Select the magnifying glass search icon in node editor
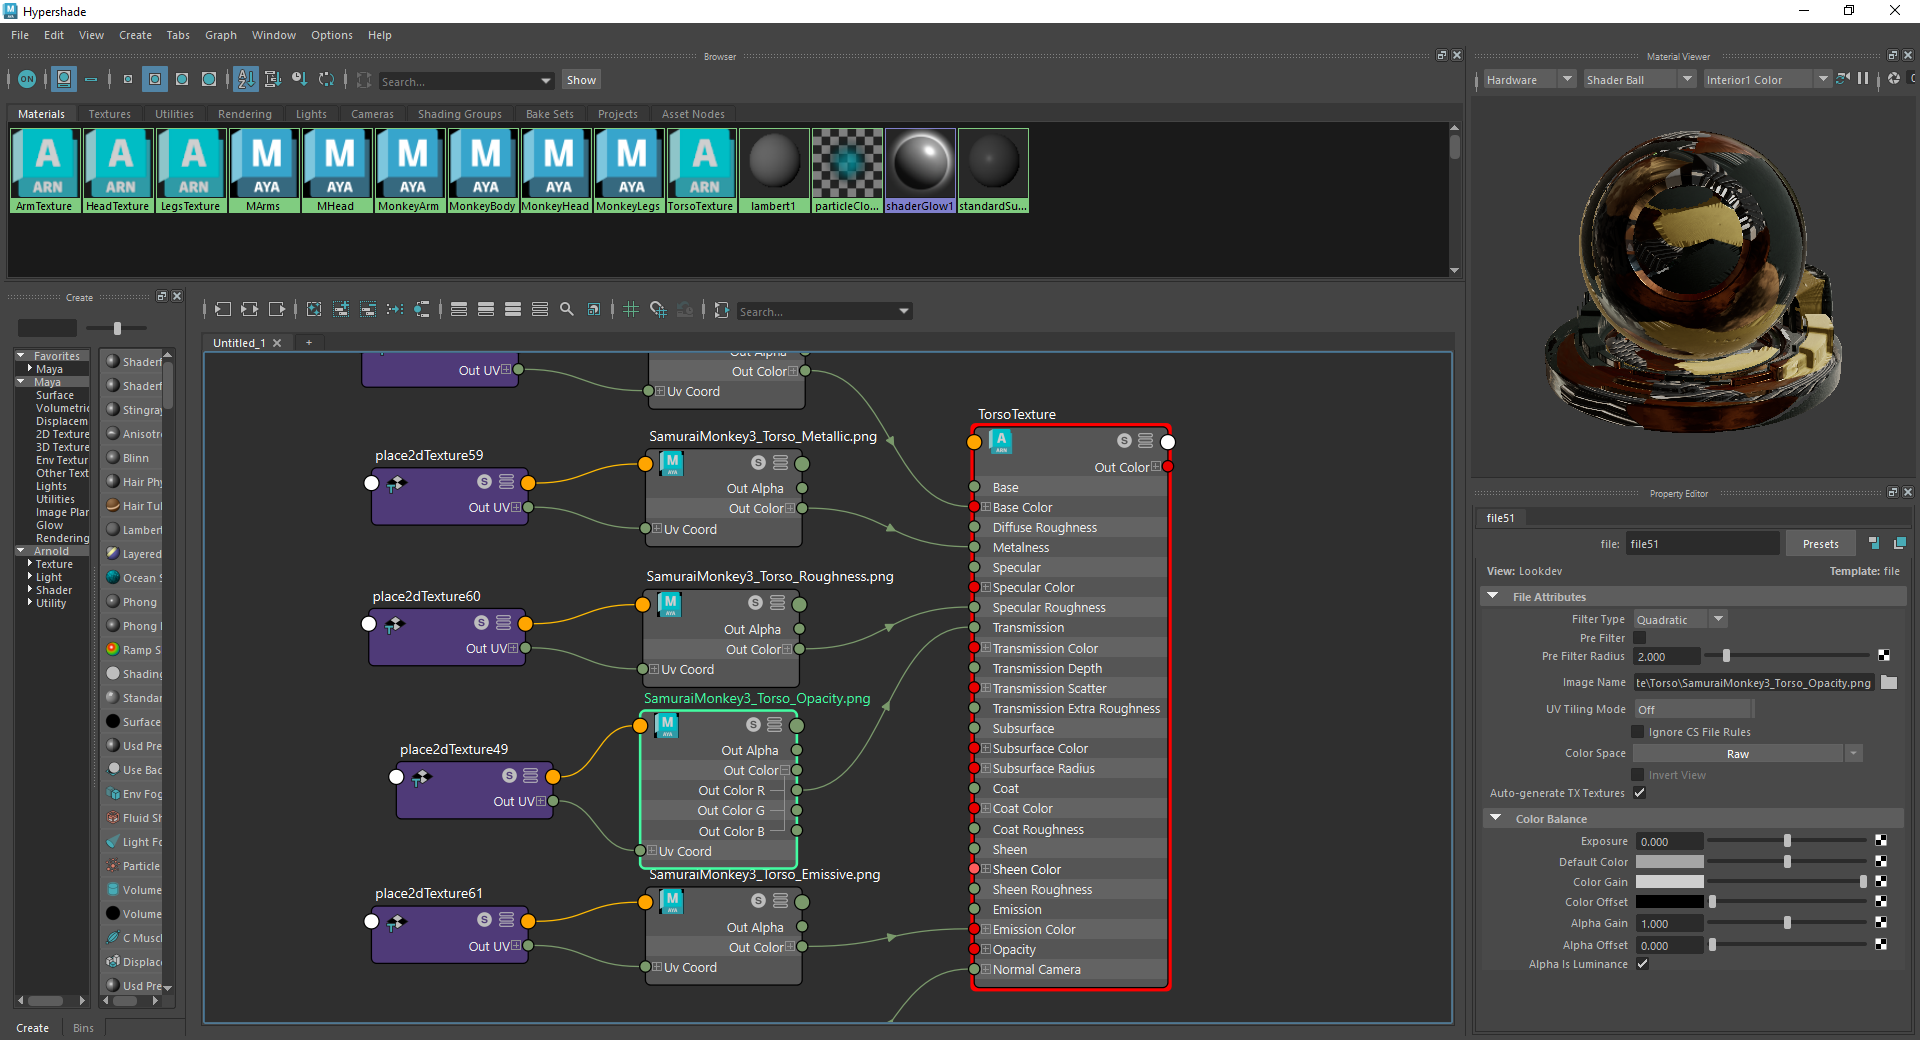The height and width of the screenshot is (1040, 1920). (567, 310)
